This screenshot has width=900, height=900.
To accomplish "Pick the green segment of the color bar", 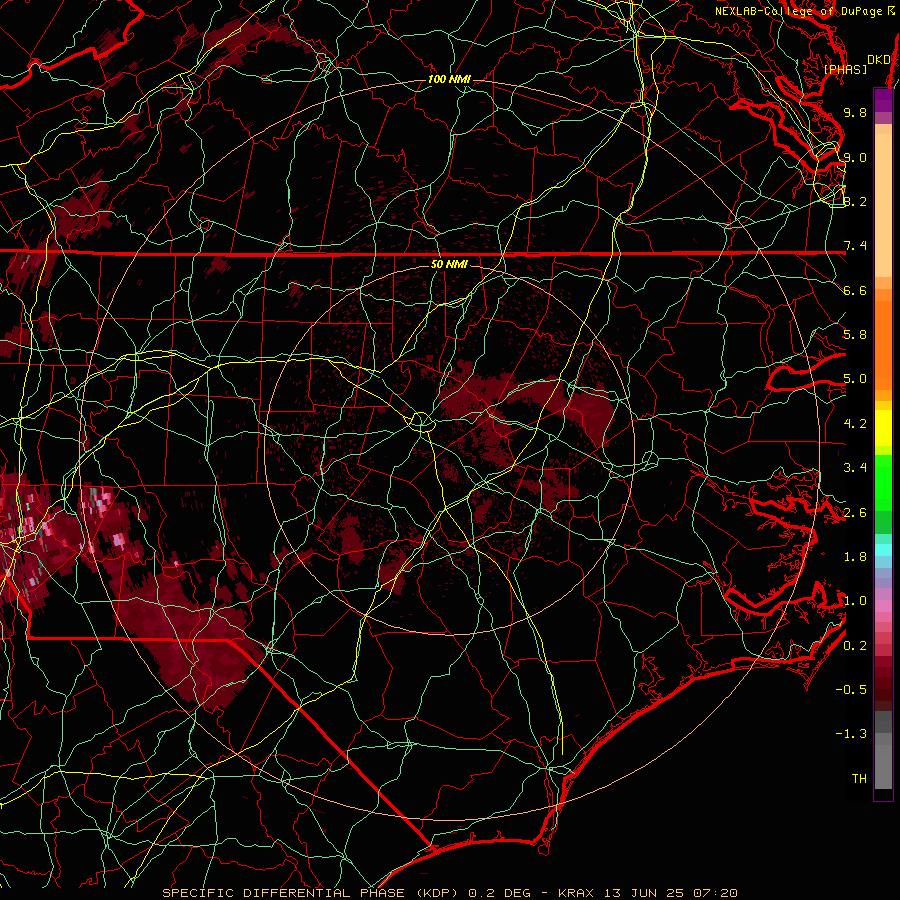I will tap(883, 482).
